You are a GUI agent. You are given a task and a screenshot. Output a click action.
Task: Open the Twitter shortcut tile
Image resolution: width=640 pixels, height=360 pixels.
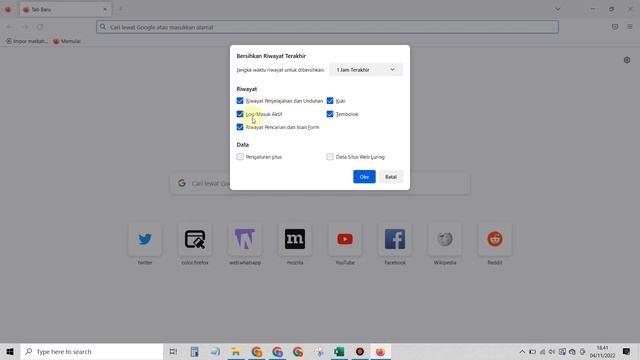point(145,240)
